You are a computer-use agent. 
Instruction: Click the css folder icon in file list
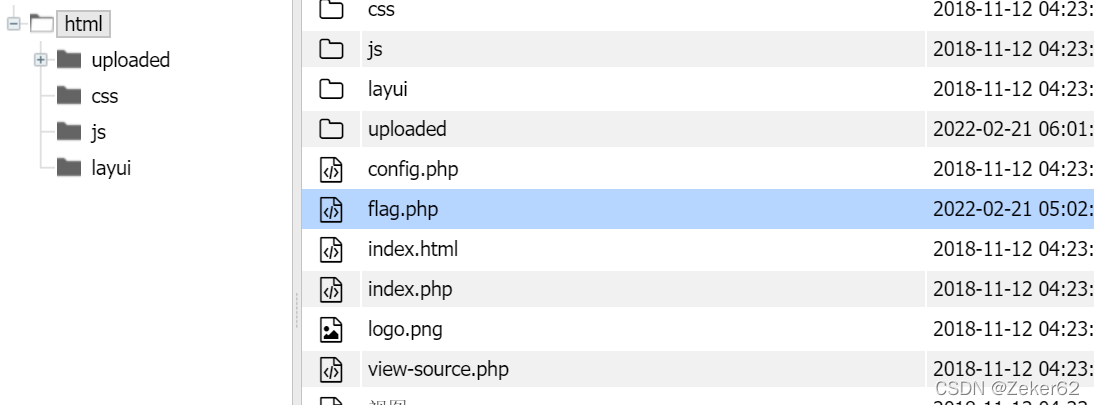click(331, 9)
